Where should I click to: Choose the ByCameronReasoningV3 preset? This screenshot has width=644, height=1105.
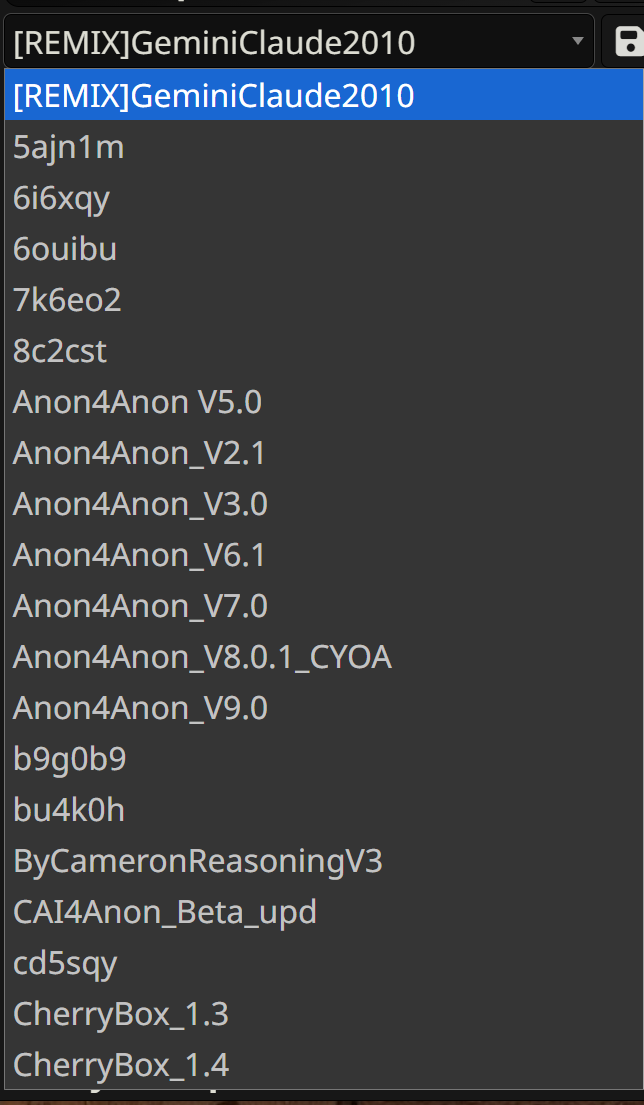coord(198,862)
